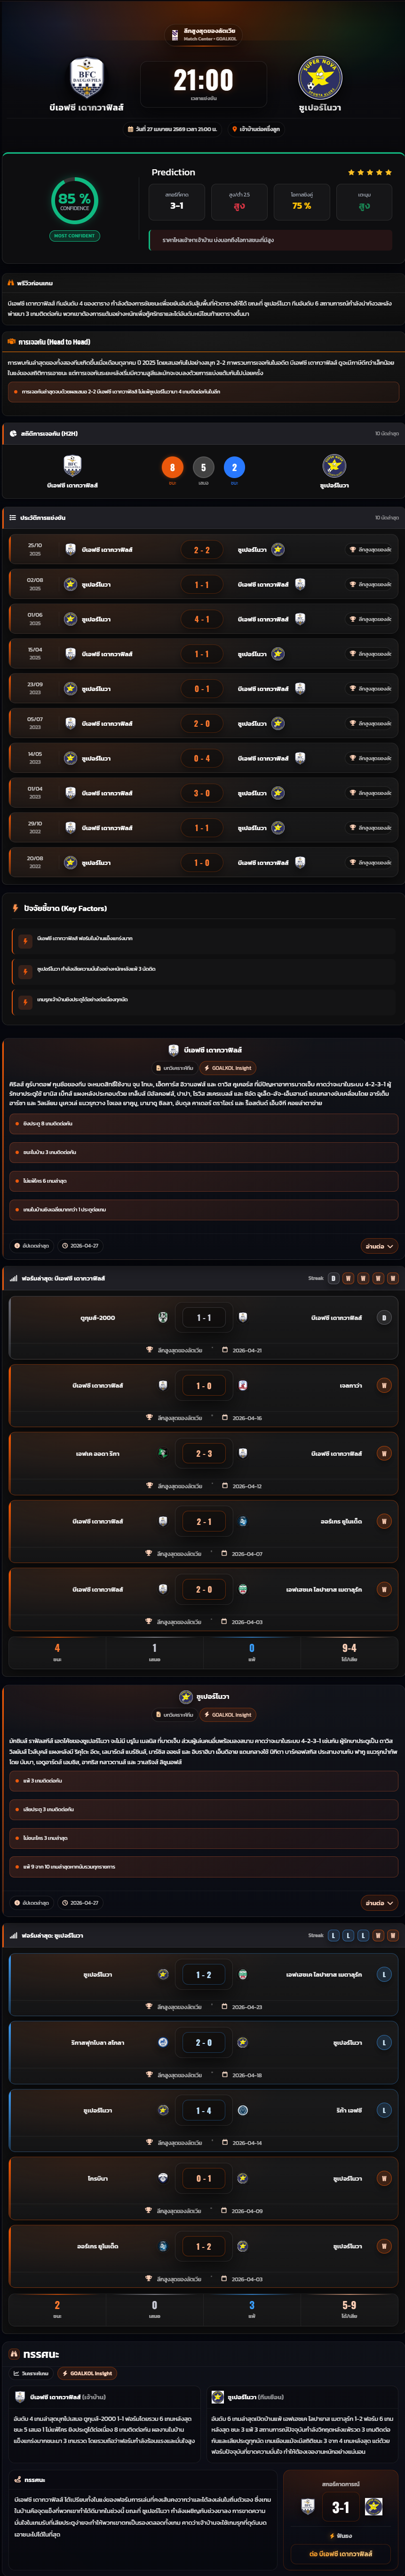Image resolution: width=405 pixels, height=2576 pixels.
Task: Open GOALKOL Insight tab under BFC Daugavpils analysis
Action: click(228, 1068)
